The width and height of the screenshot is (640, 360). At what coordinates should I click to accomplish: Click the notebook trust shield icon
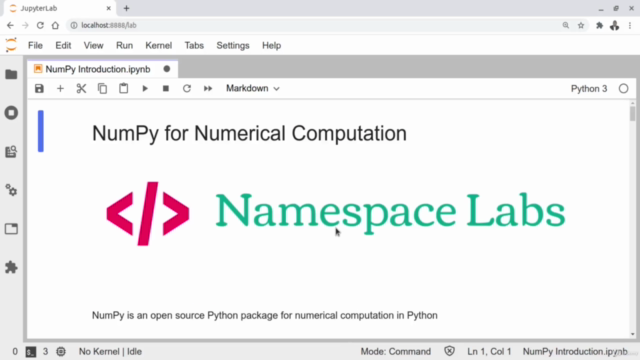(x=449, y=351)
